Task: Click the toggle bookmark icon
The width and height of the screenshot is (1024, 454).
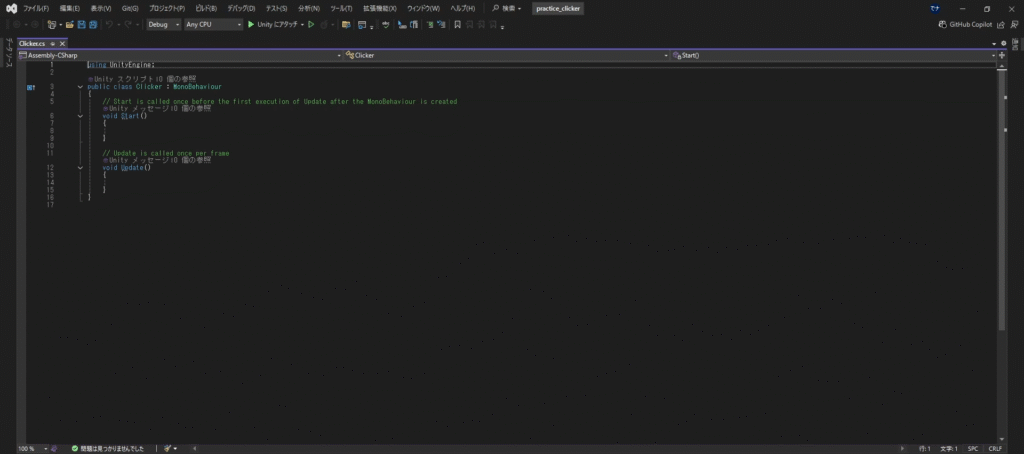Action: pos(457,24)
